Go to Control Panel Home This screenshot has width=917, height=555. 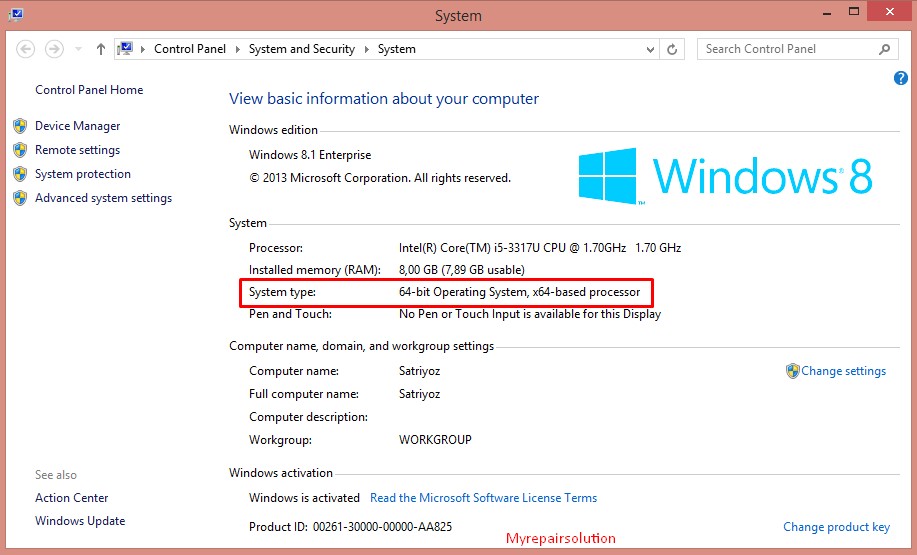click(89, 89)
